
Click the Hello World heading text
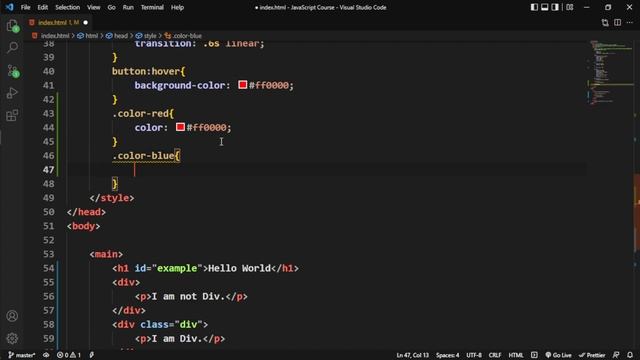coord(240,268)
